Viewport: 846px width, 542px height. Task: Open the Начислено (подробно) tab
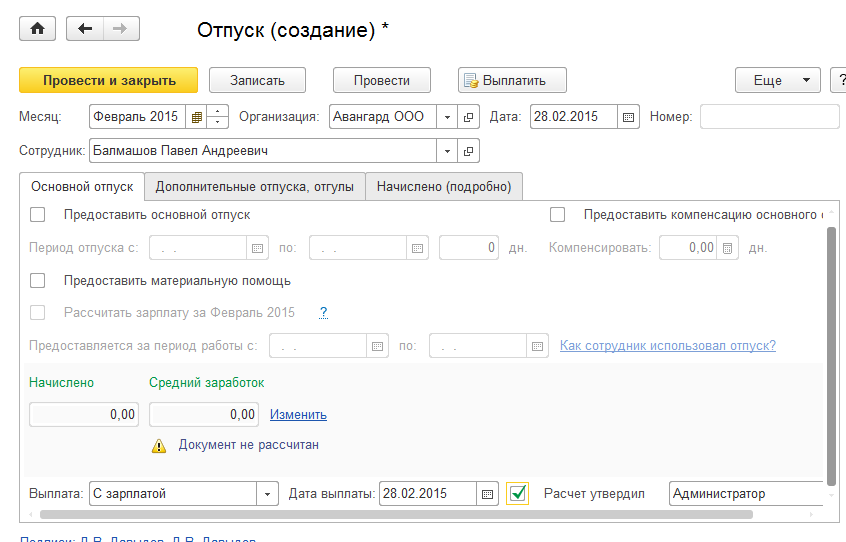click(x=443, y=186)
